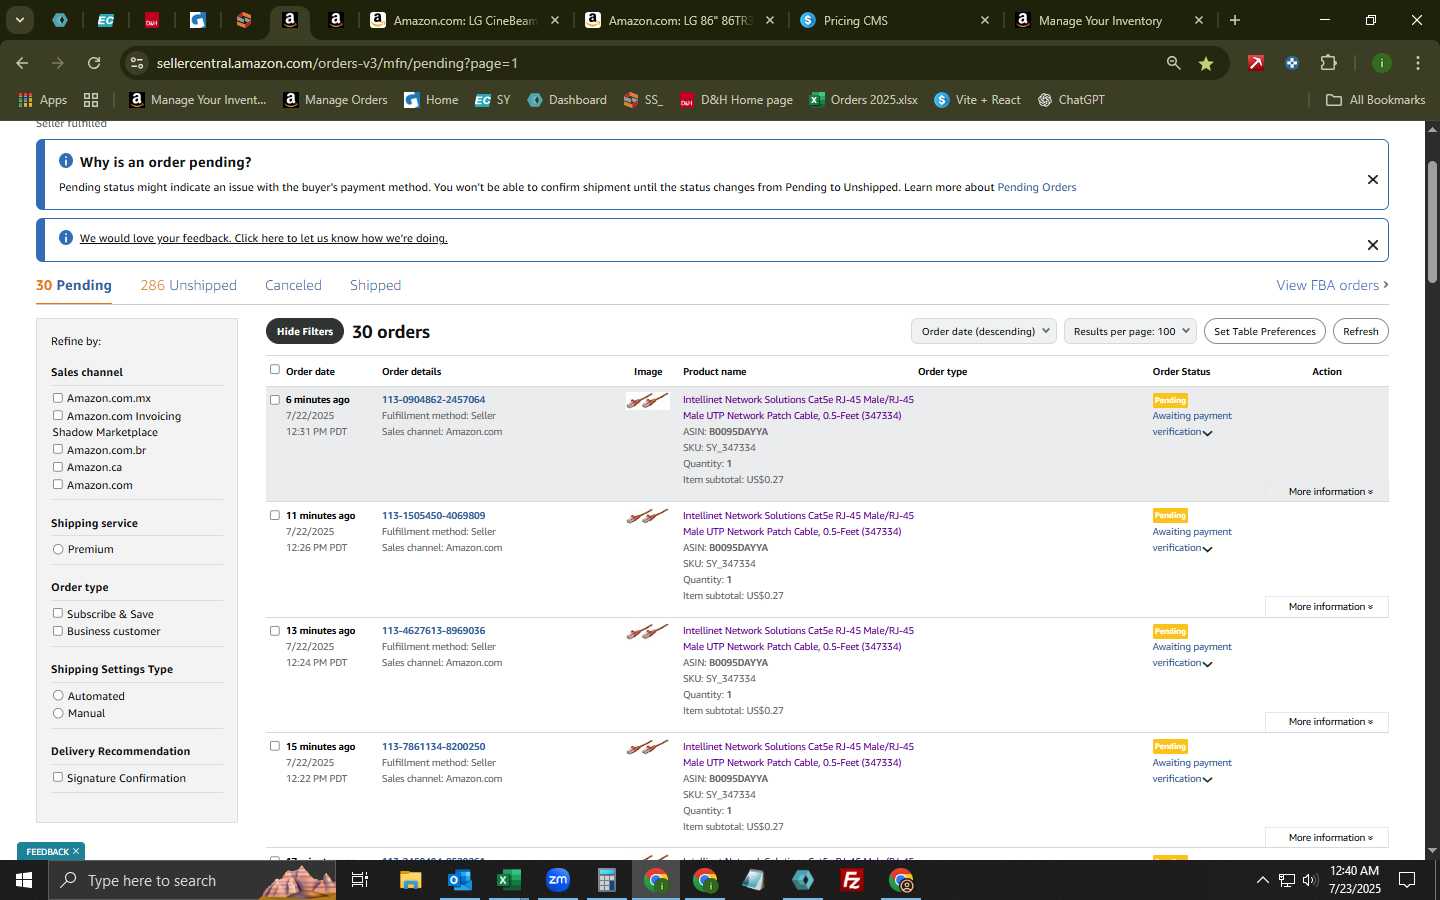1440x900 pixels.
Task: Open the Pending Orders help link
Action: [x=1037, y=187]
